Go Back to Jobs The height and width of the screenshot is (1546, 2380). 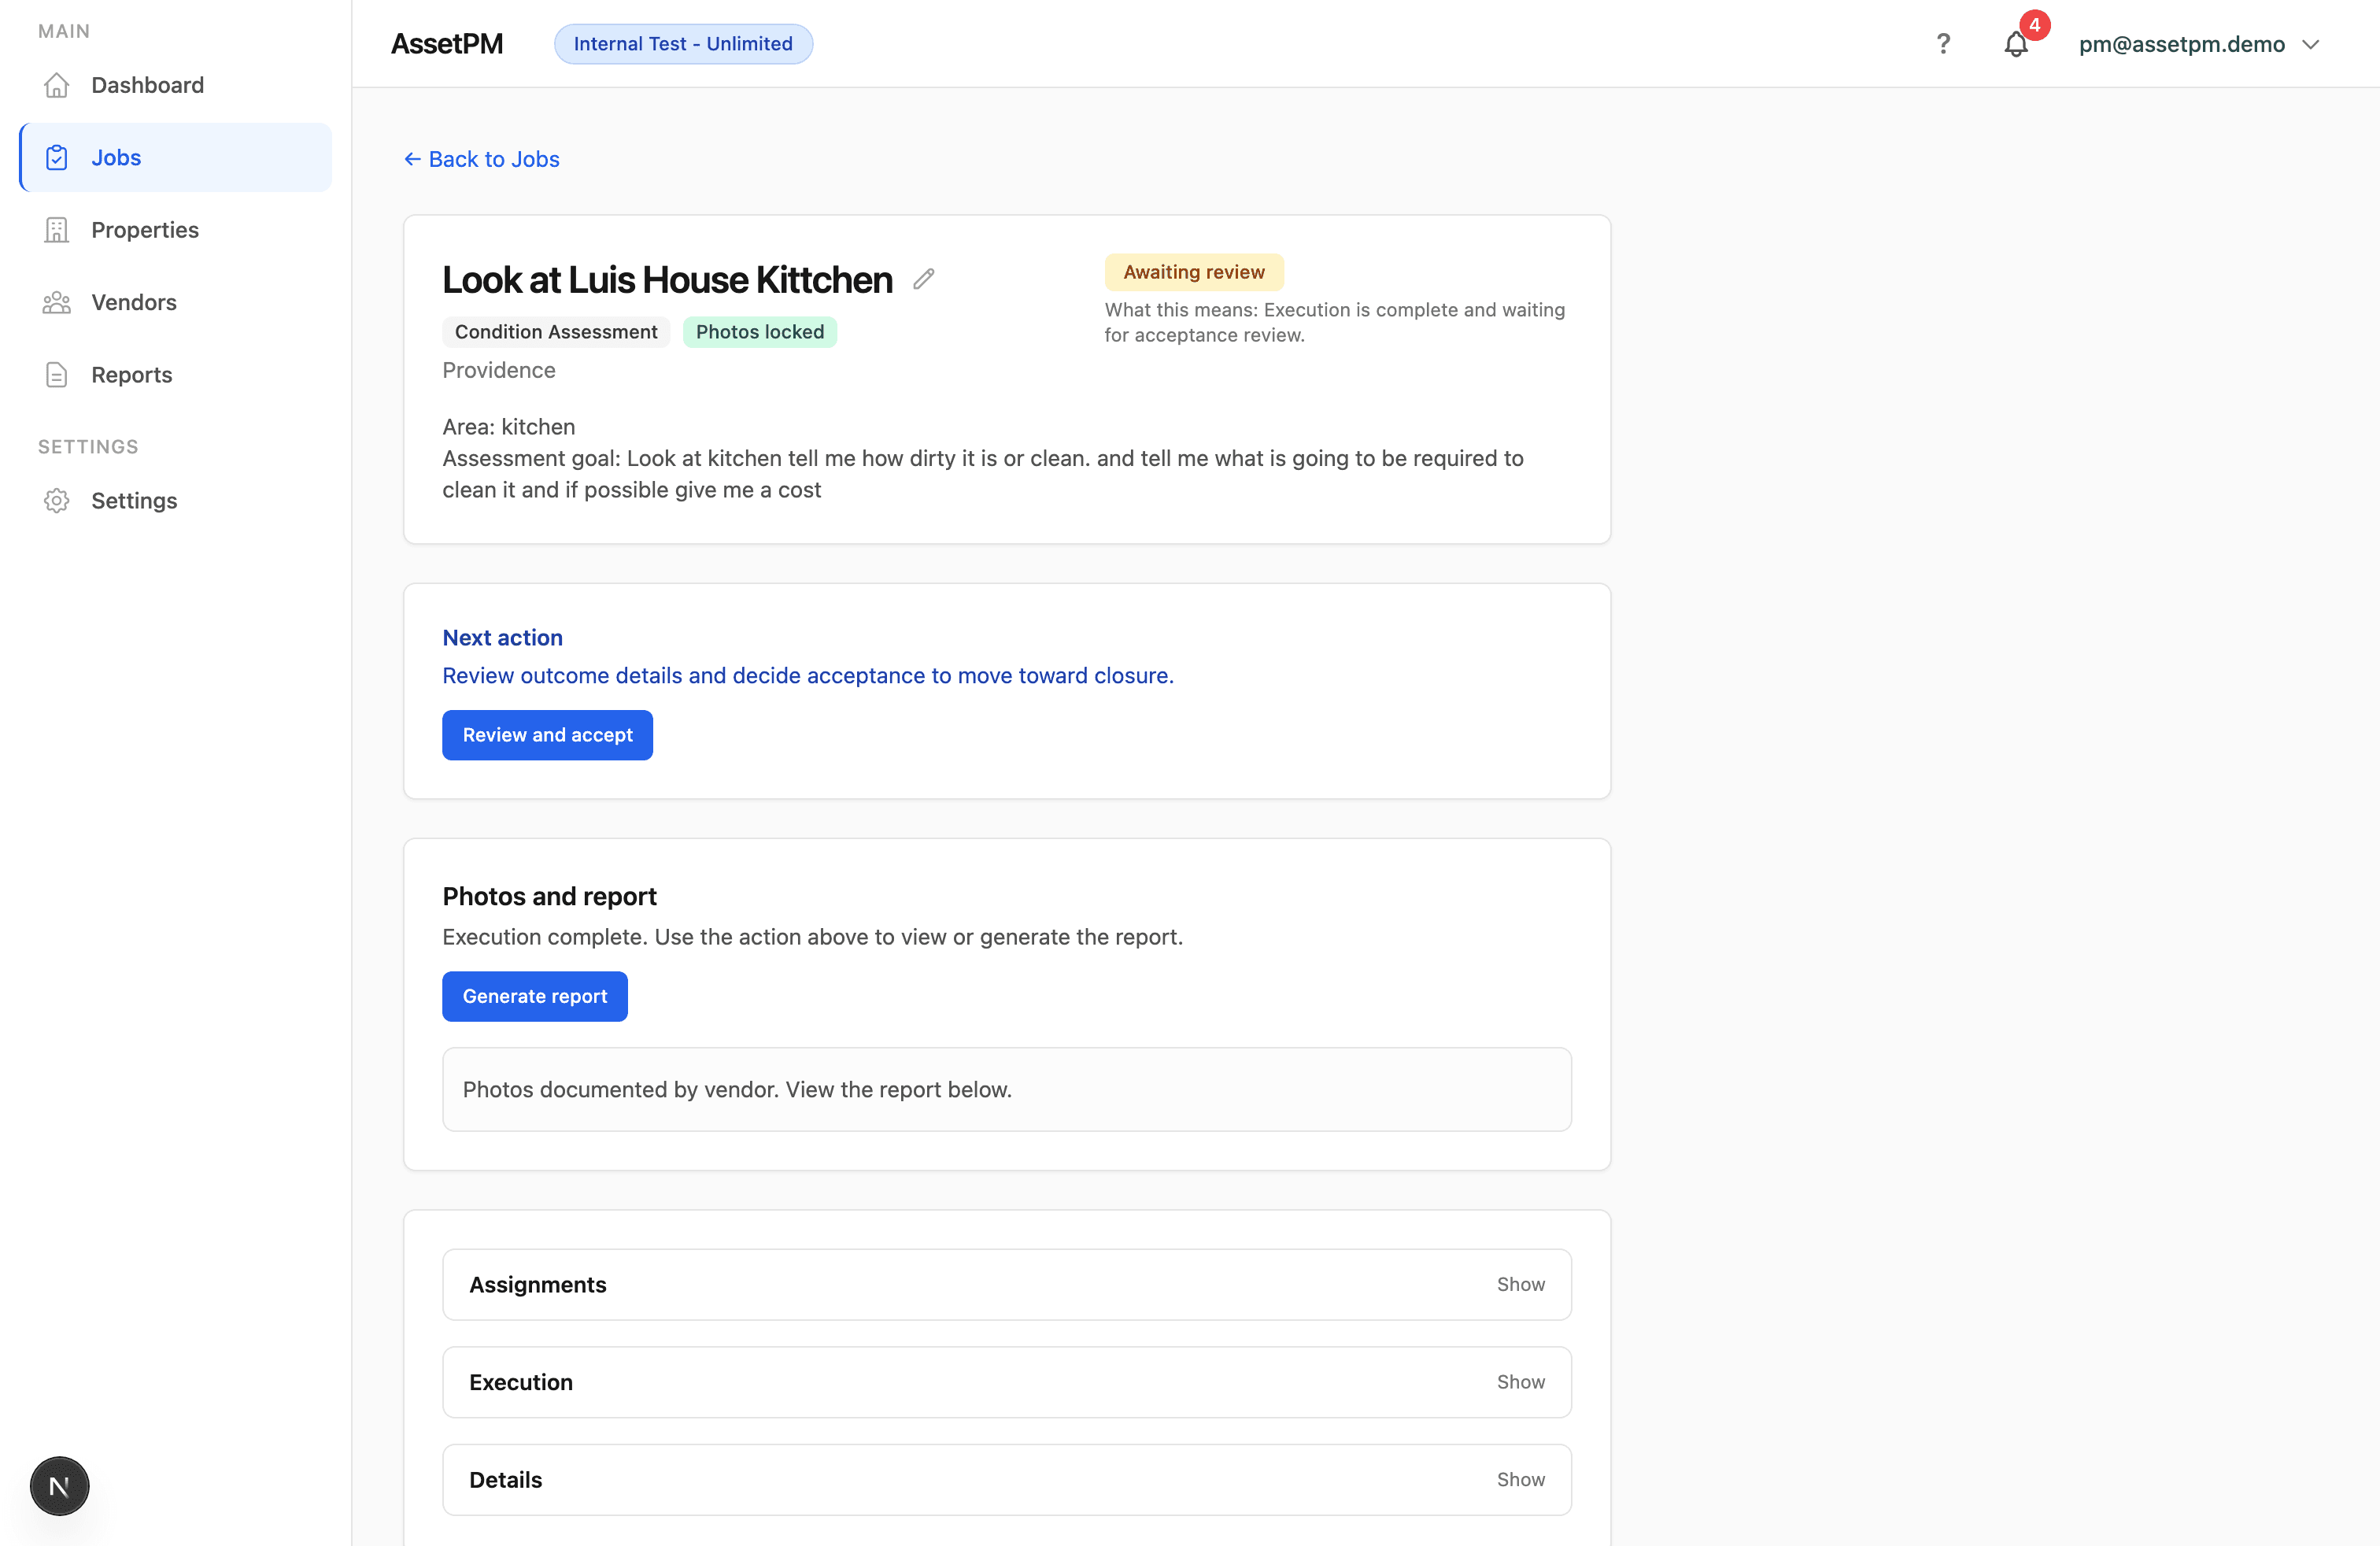pos(482,159)
